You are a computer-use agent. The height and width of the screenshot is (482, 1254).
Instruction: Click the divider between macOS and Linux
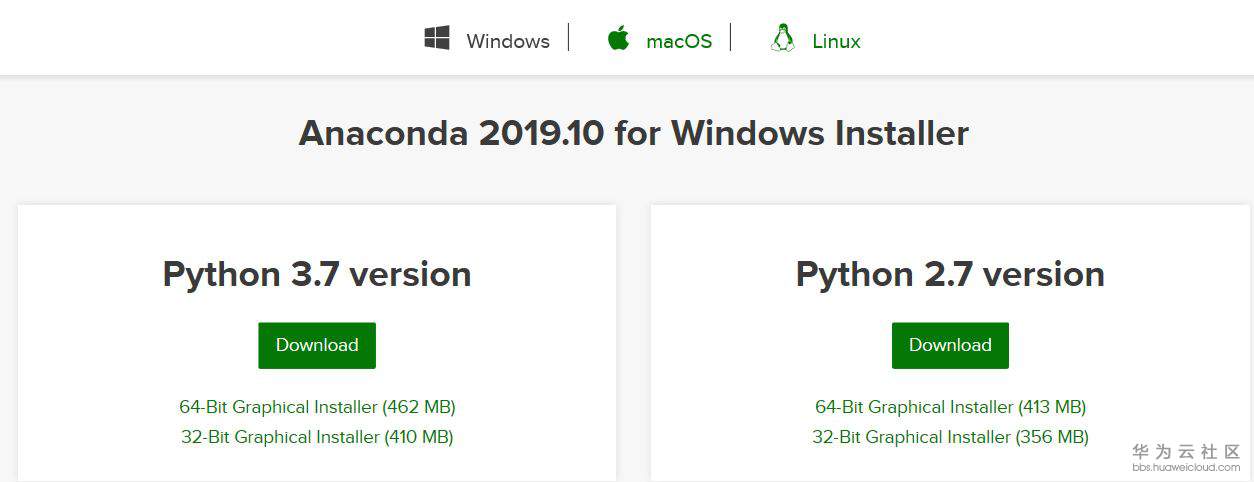(731, 38)
